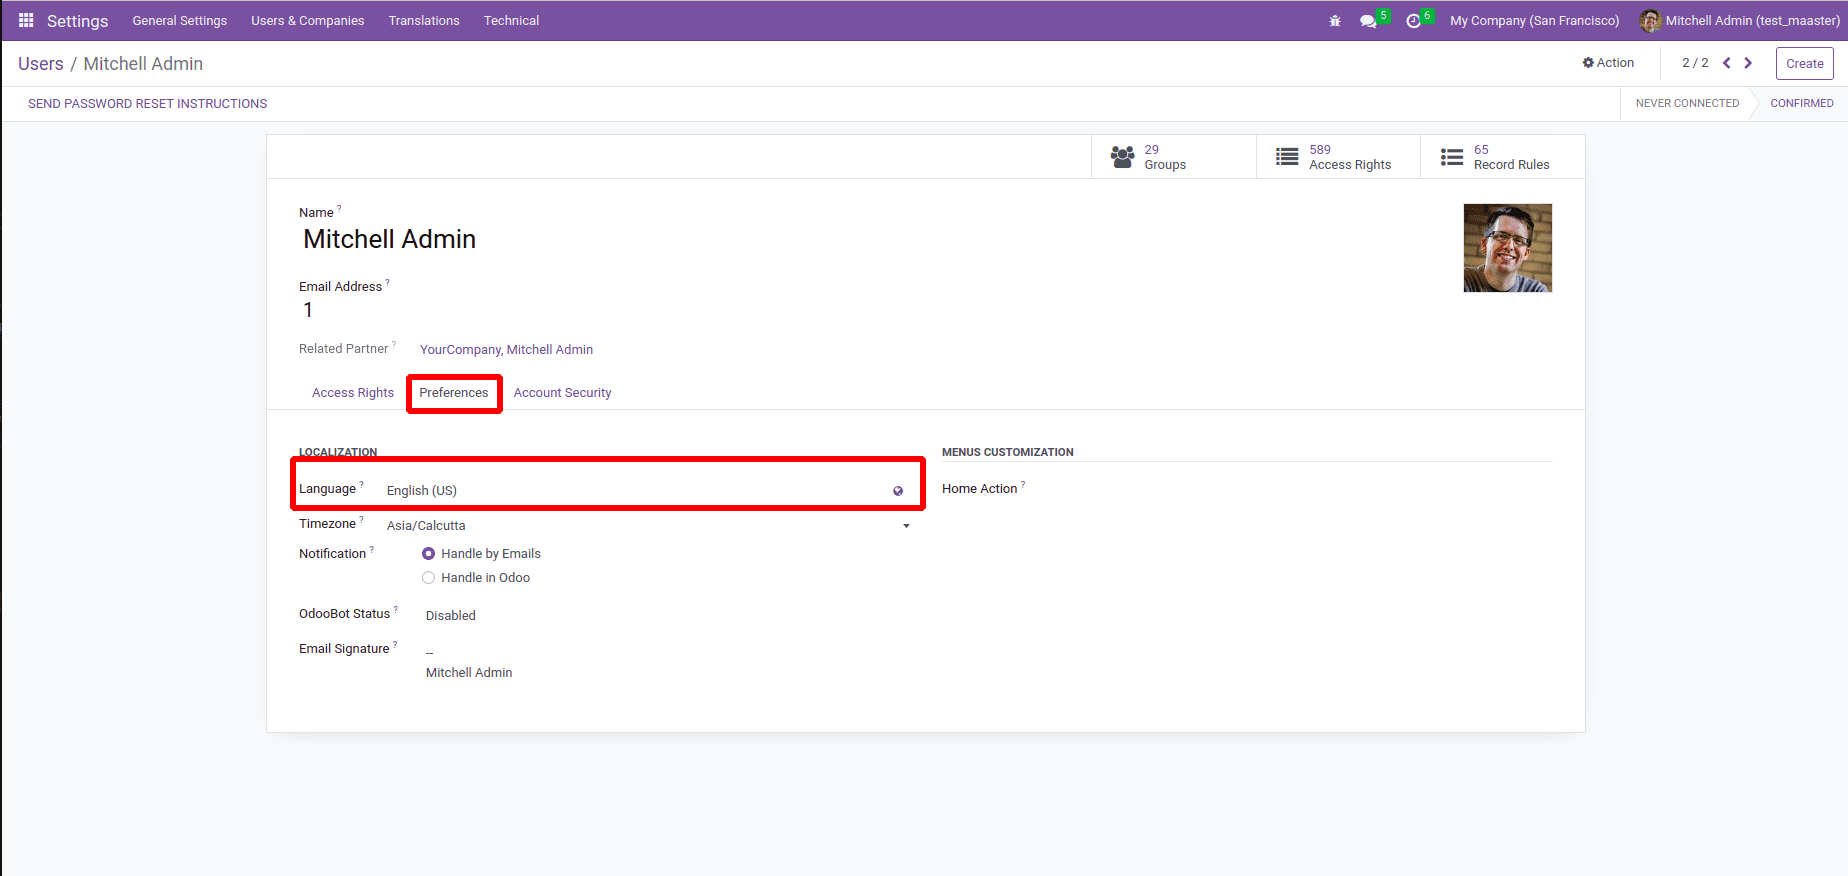Viewport: 1848px width, 876px height.
Task: Click the Name field Mitchell Admin
Action: click(389, 240)
